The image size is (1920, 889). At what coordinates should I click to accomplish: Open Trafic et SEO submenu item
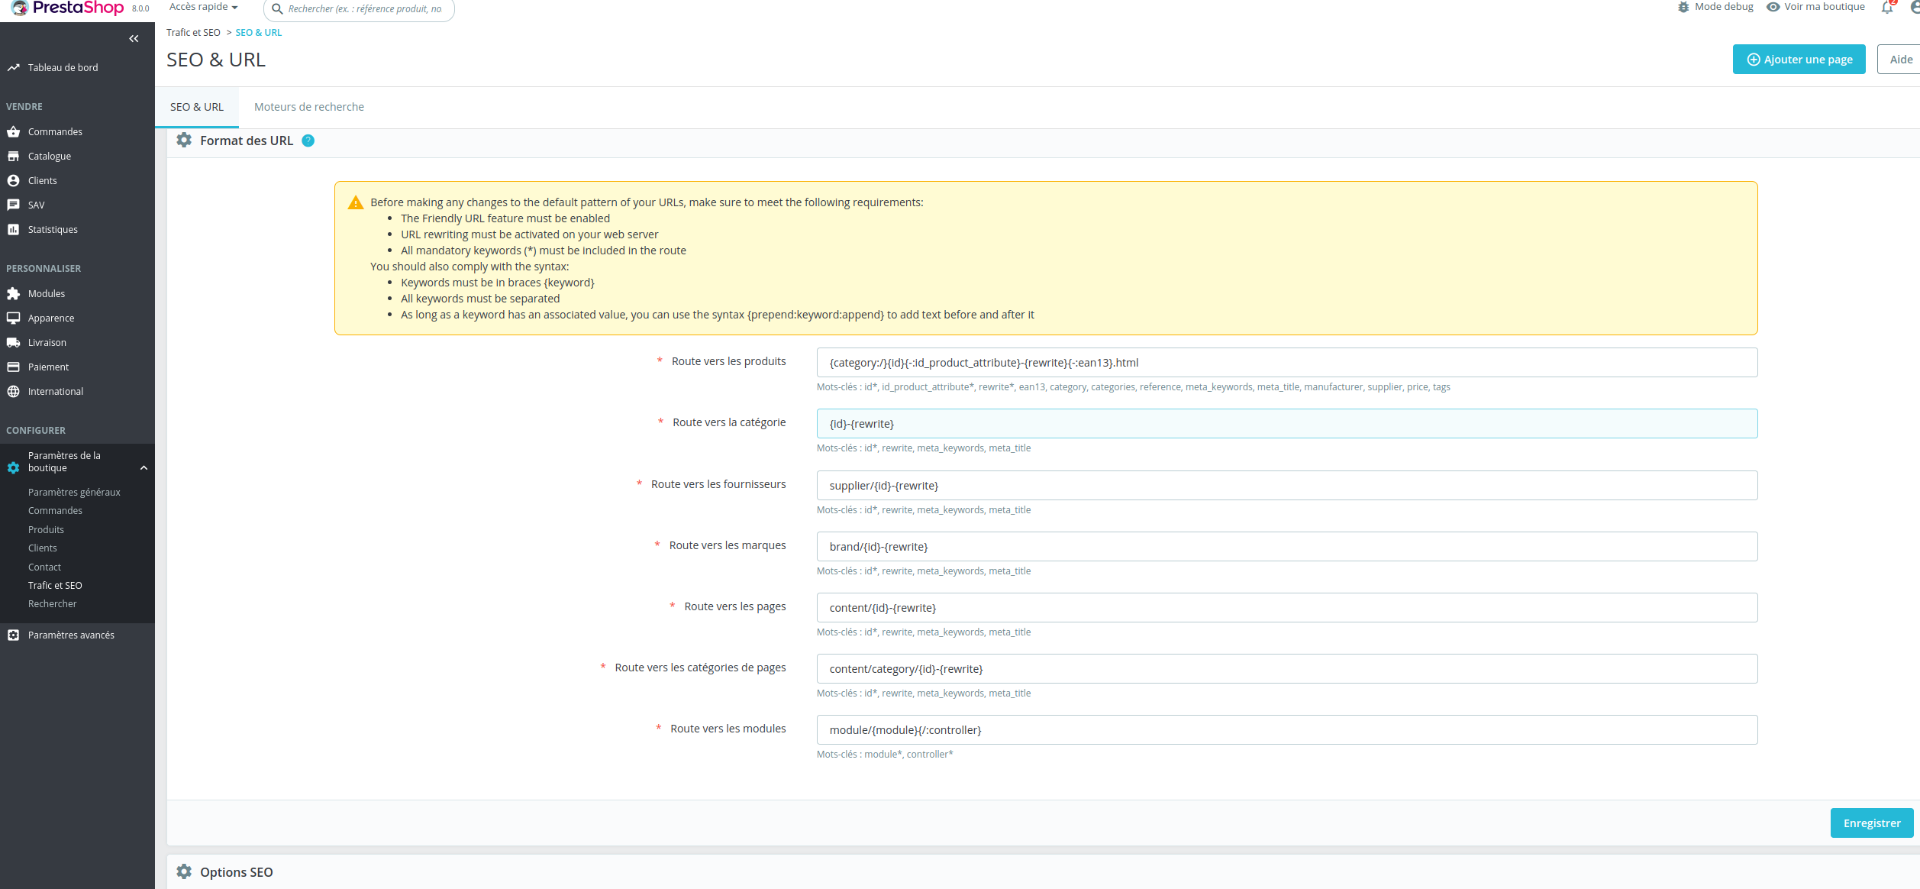[x=55, y=586]
